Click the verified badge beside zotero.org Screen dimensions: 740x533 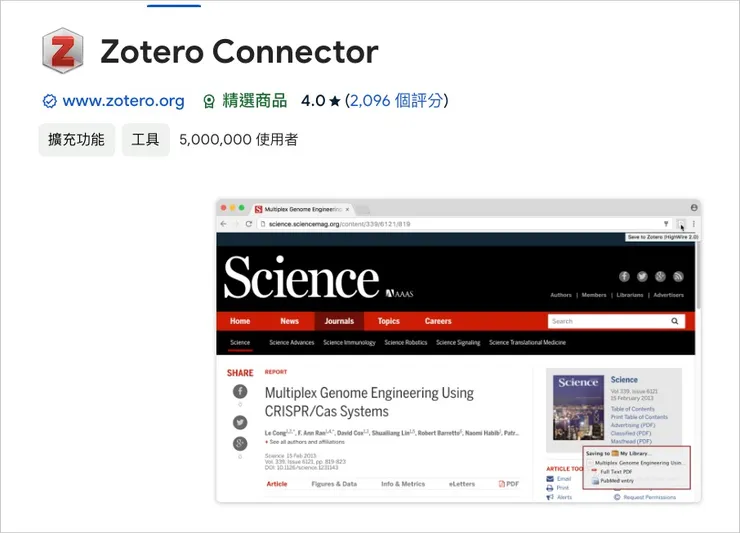(50, 101)
